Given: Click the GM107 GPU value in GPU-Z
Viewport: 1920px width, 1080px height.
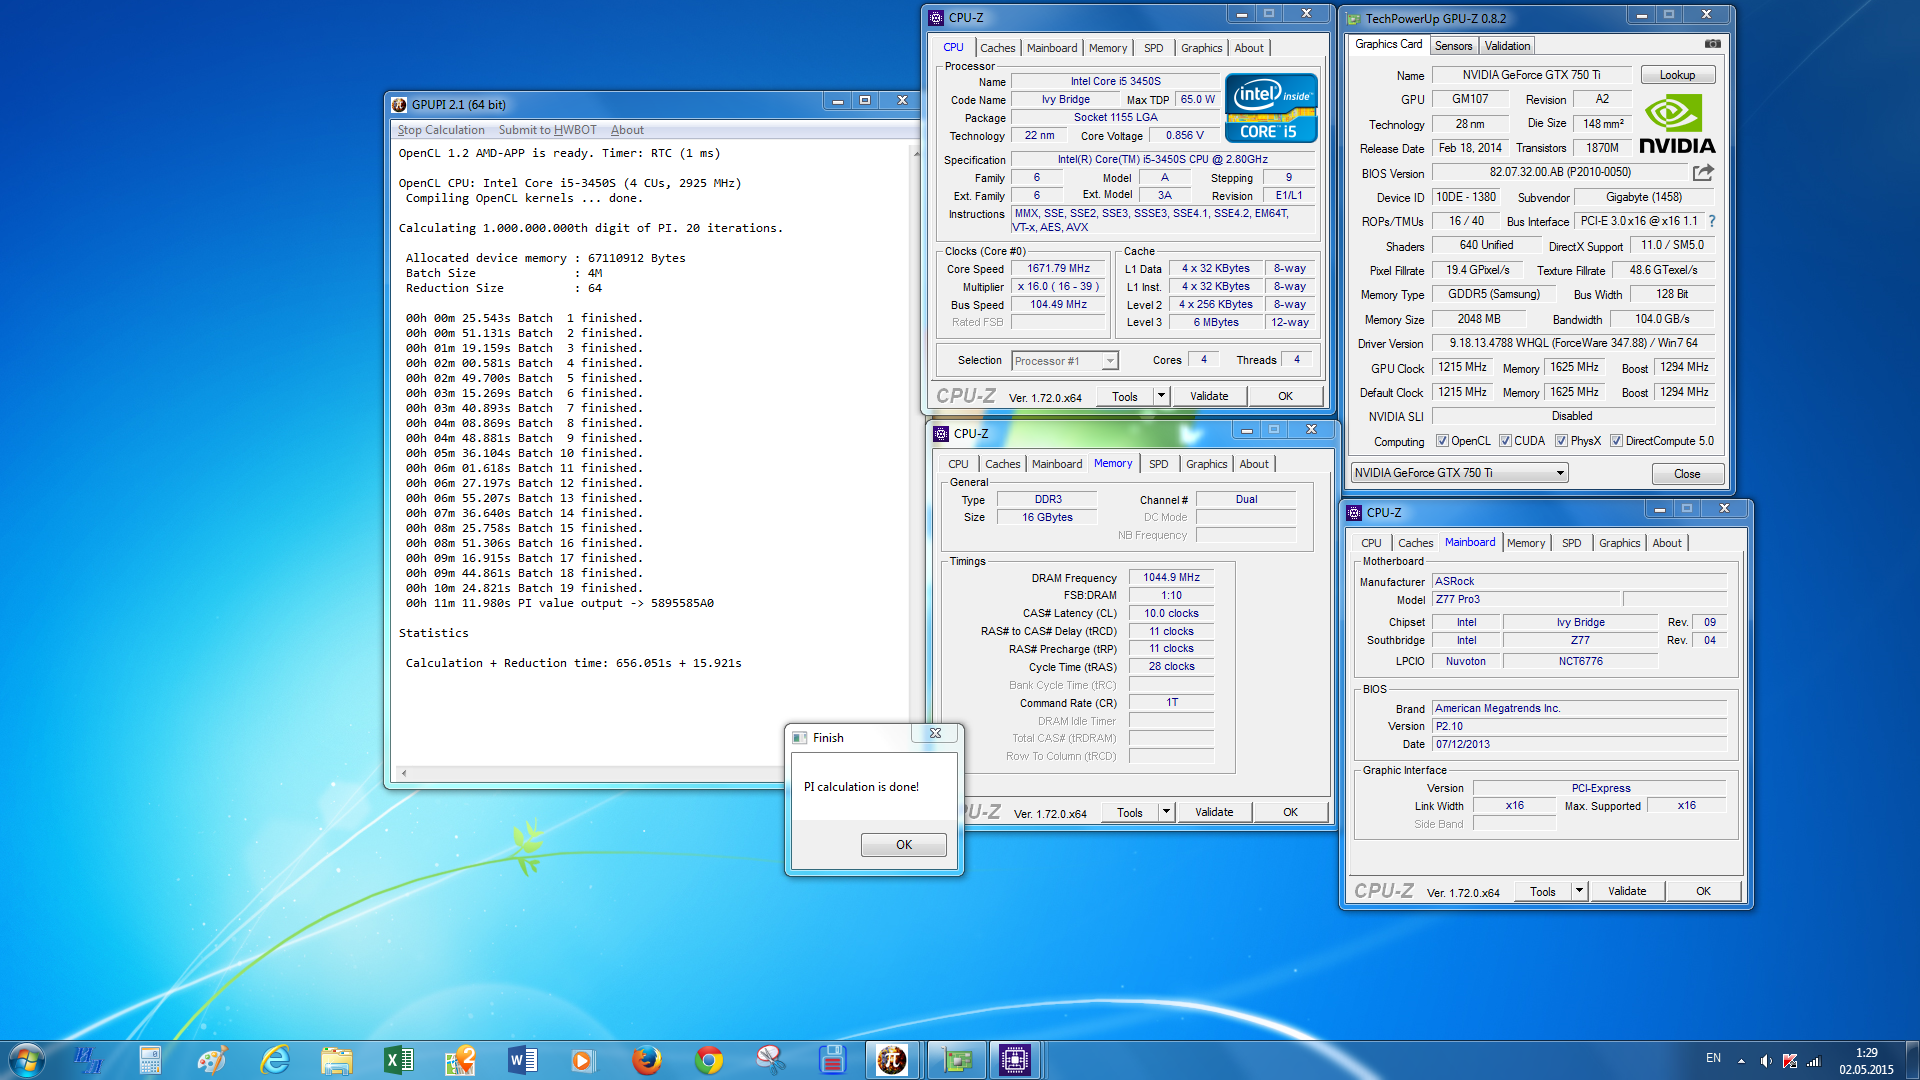Looking at the screenshot, I should point(1470,99).
